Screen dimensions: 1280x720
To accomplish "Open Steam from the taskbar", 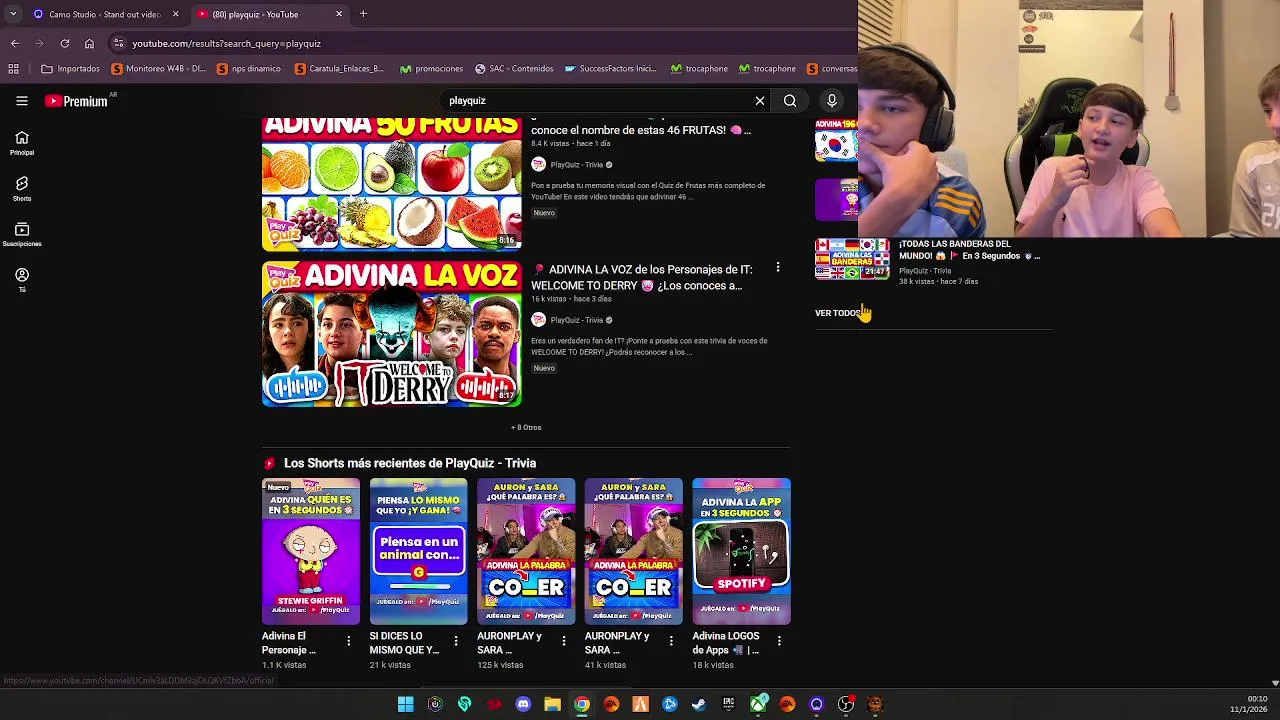I will point(699,704).
